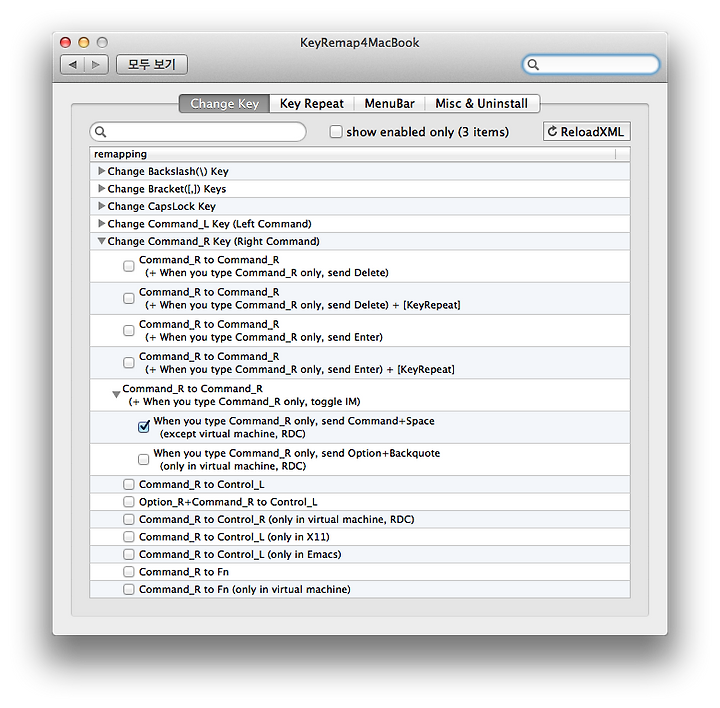Click the magnifier icon in the remapping filter

coord(101,132)
